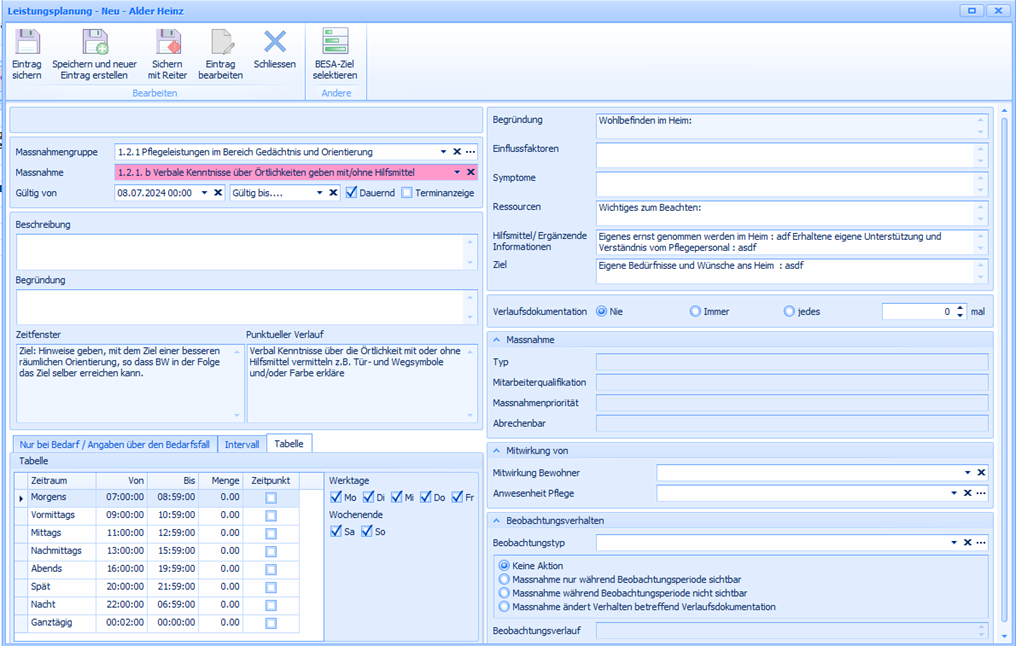The height and width of the screenshot is (646, 1016).
Task: Click into the Beschreibung text field
Action: click(240, 251)
